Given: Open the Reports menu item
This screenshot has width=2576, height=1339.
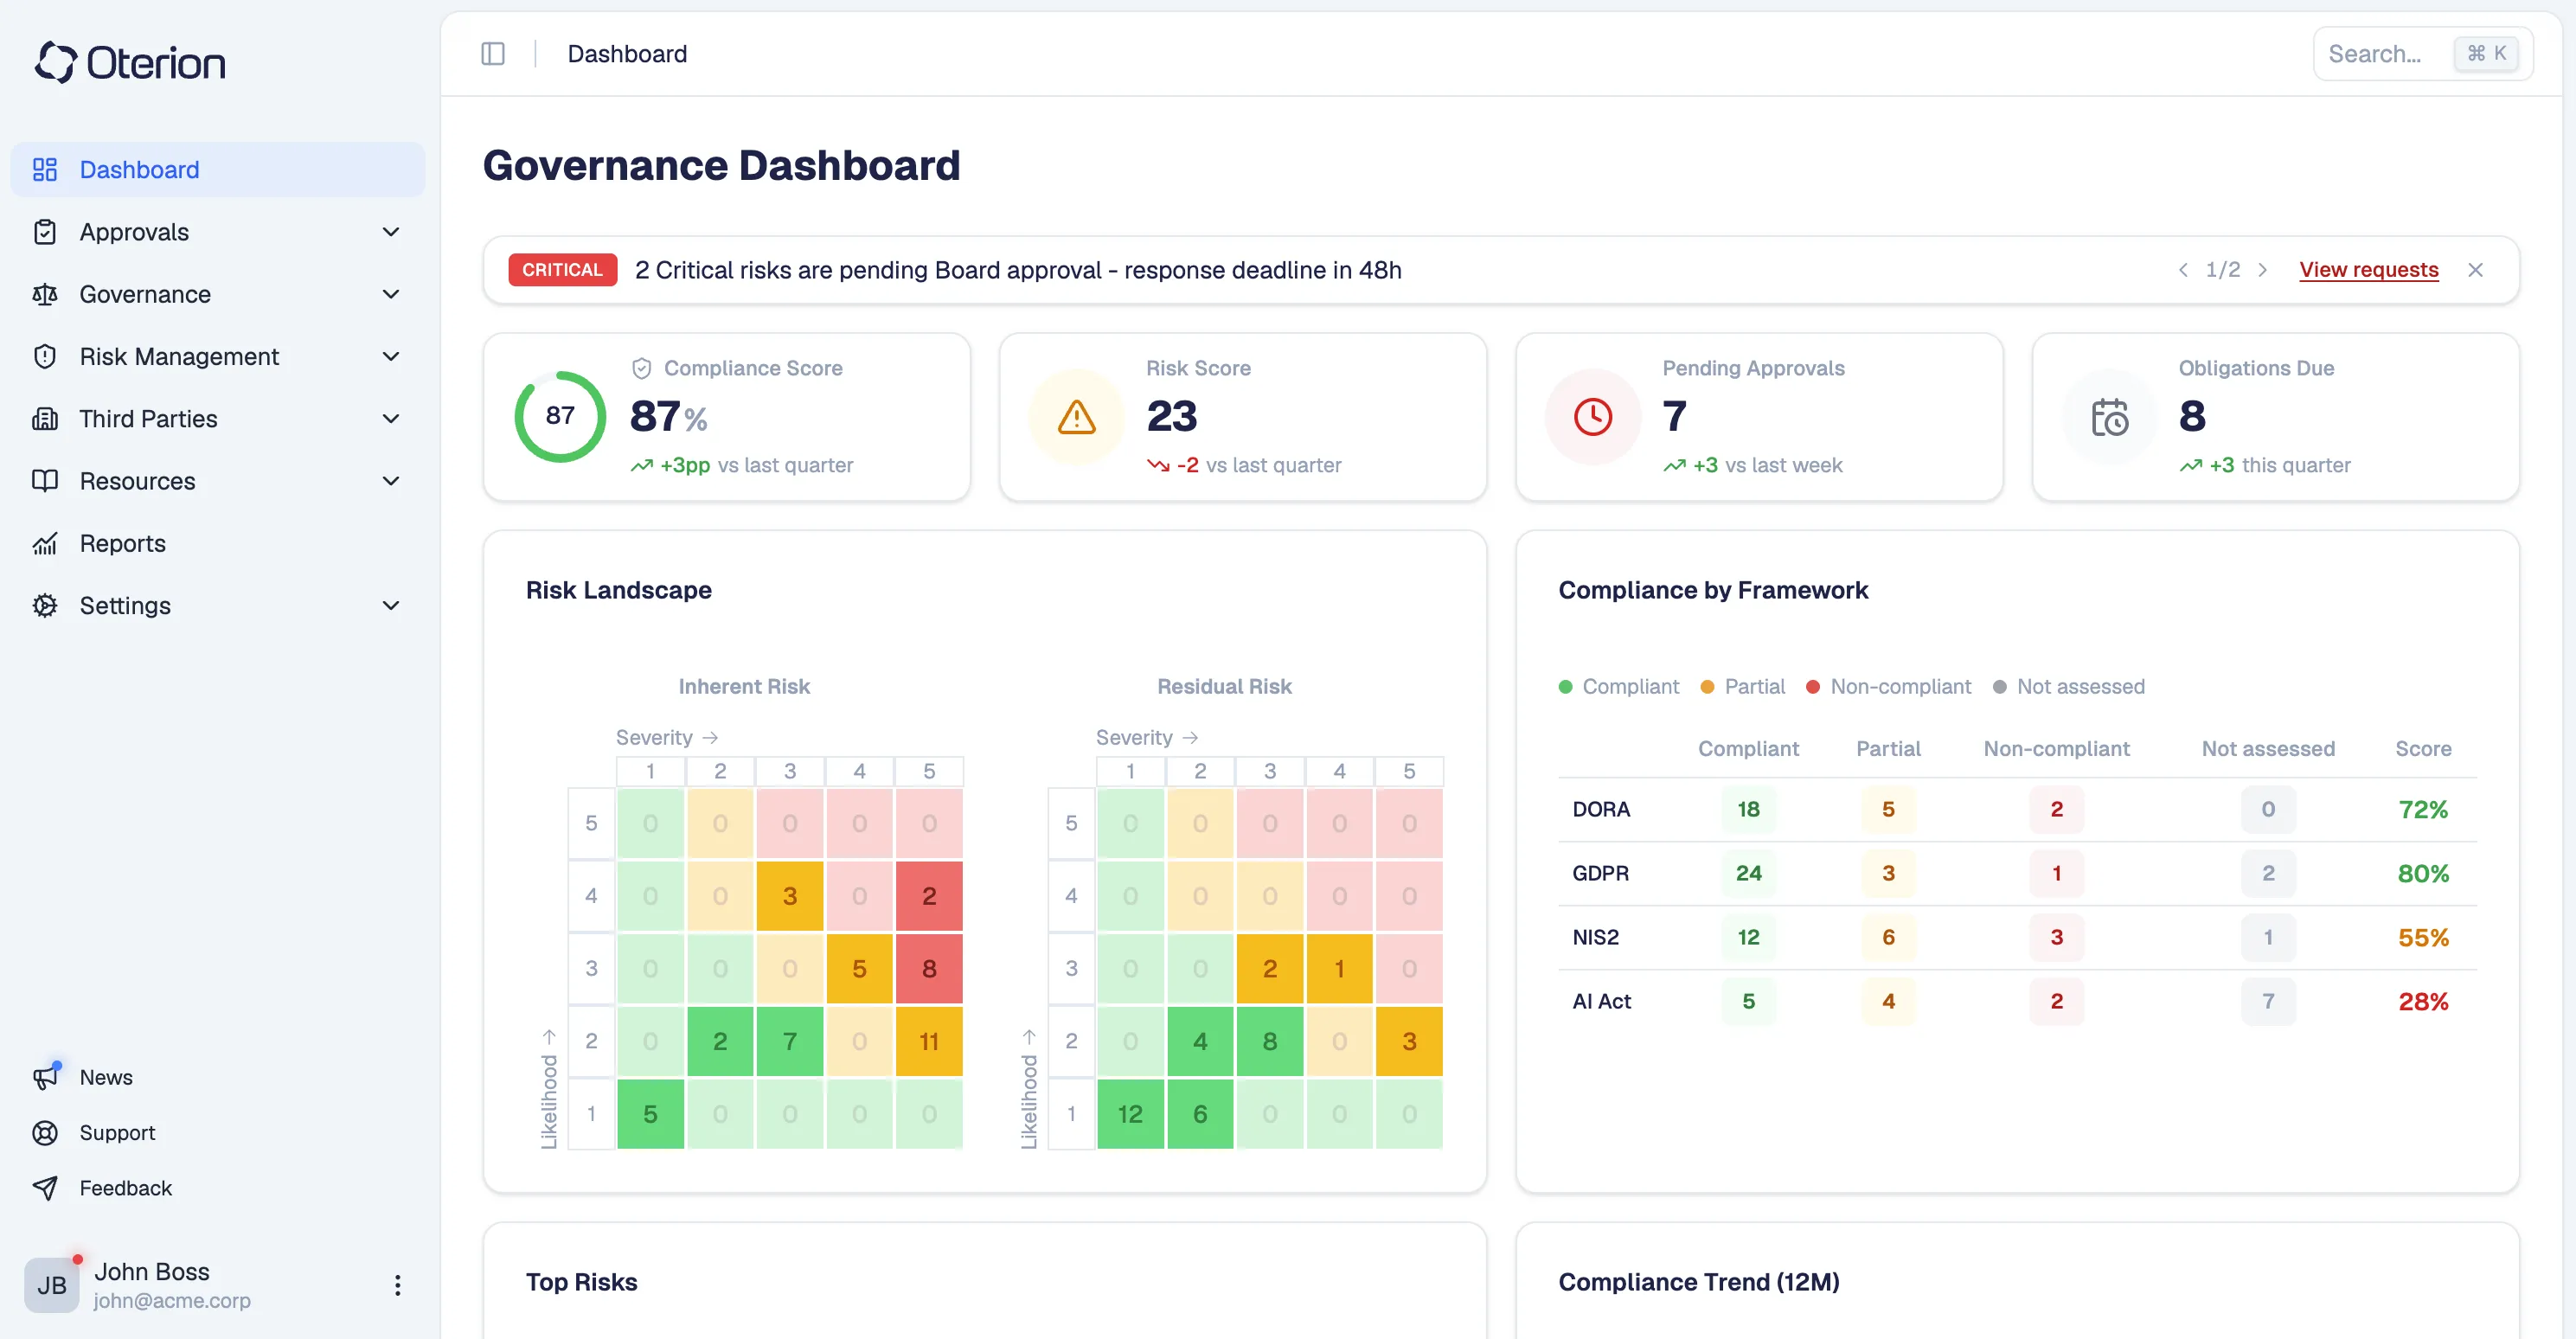Looking at the screenshot, I should pos(218,543).
